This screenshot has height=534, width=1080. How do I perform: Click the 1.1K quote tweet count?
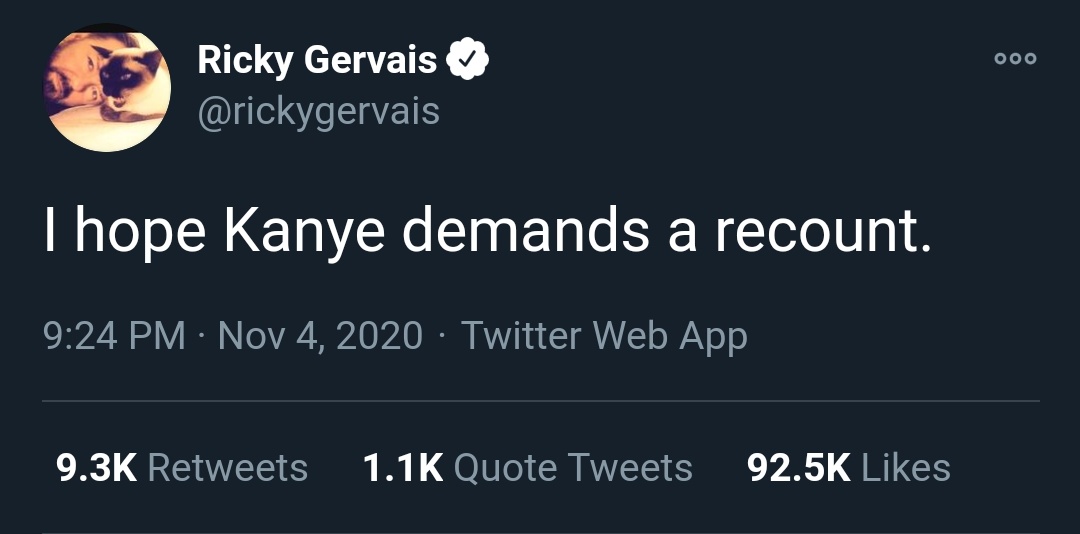coord(401,467)
